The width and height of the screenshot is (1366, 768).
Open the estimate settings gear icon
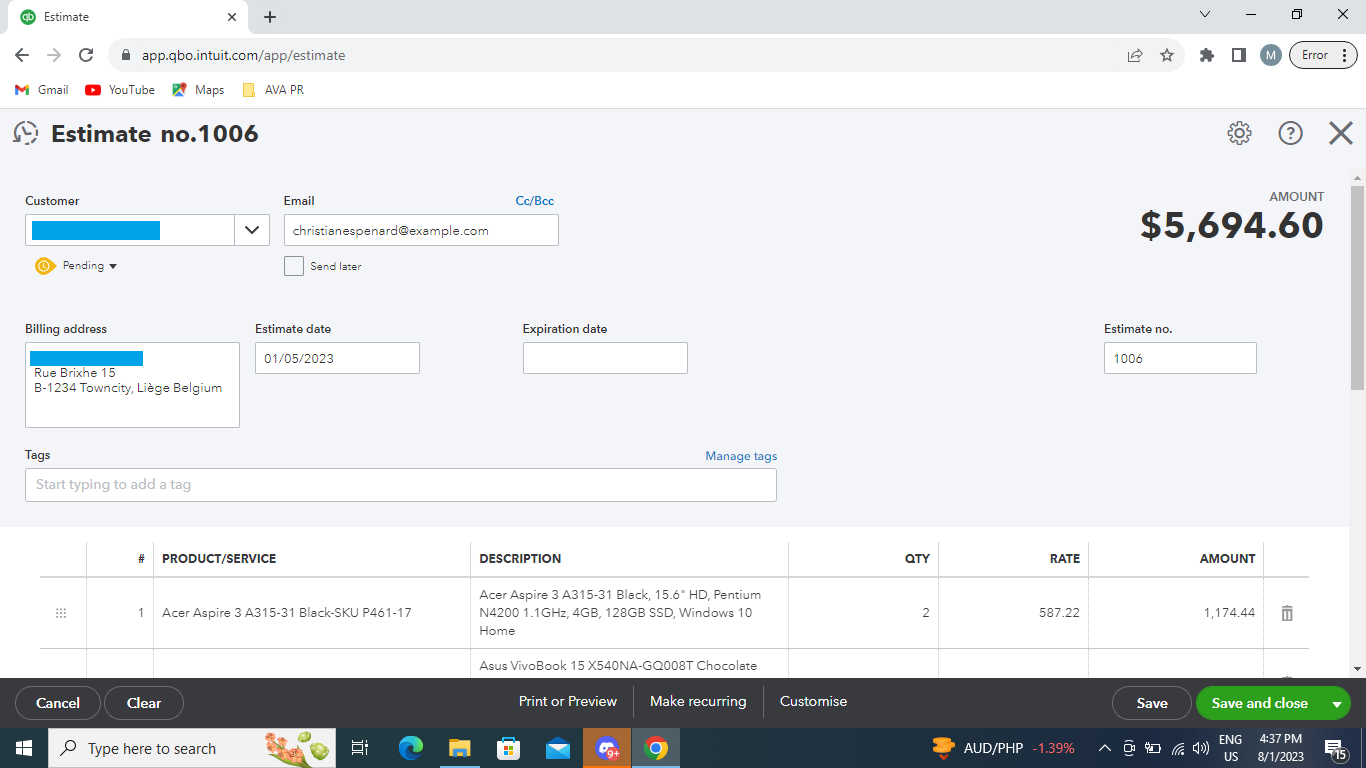click(1239, 133)
